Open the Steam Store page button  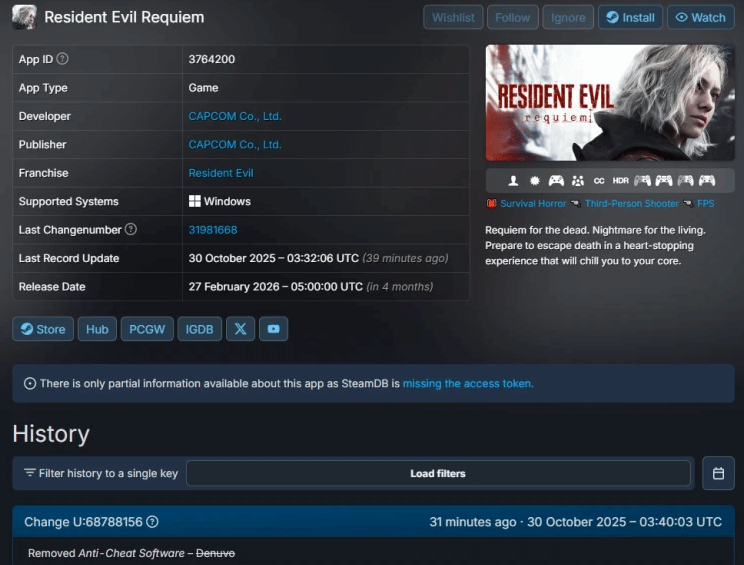[x=43, y=329]
